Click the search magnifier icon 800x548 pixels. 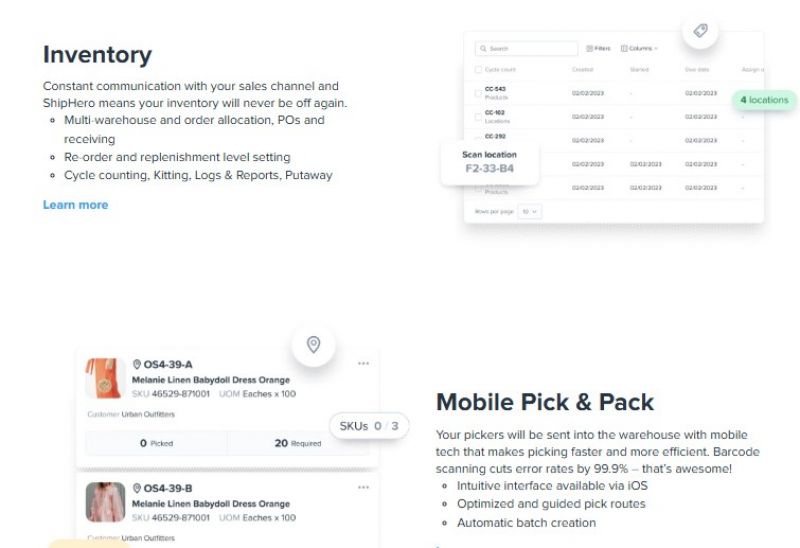[x=483, y=48]
